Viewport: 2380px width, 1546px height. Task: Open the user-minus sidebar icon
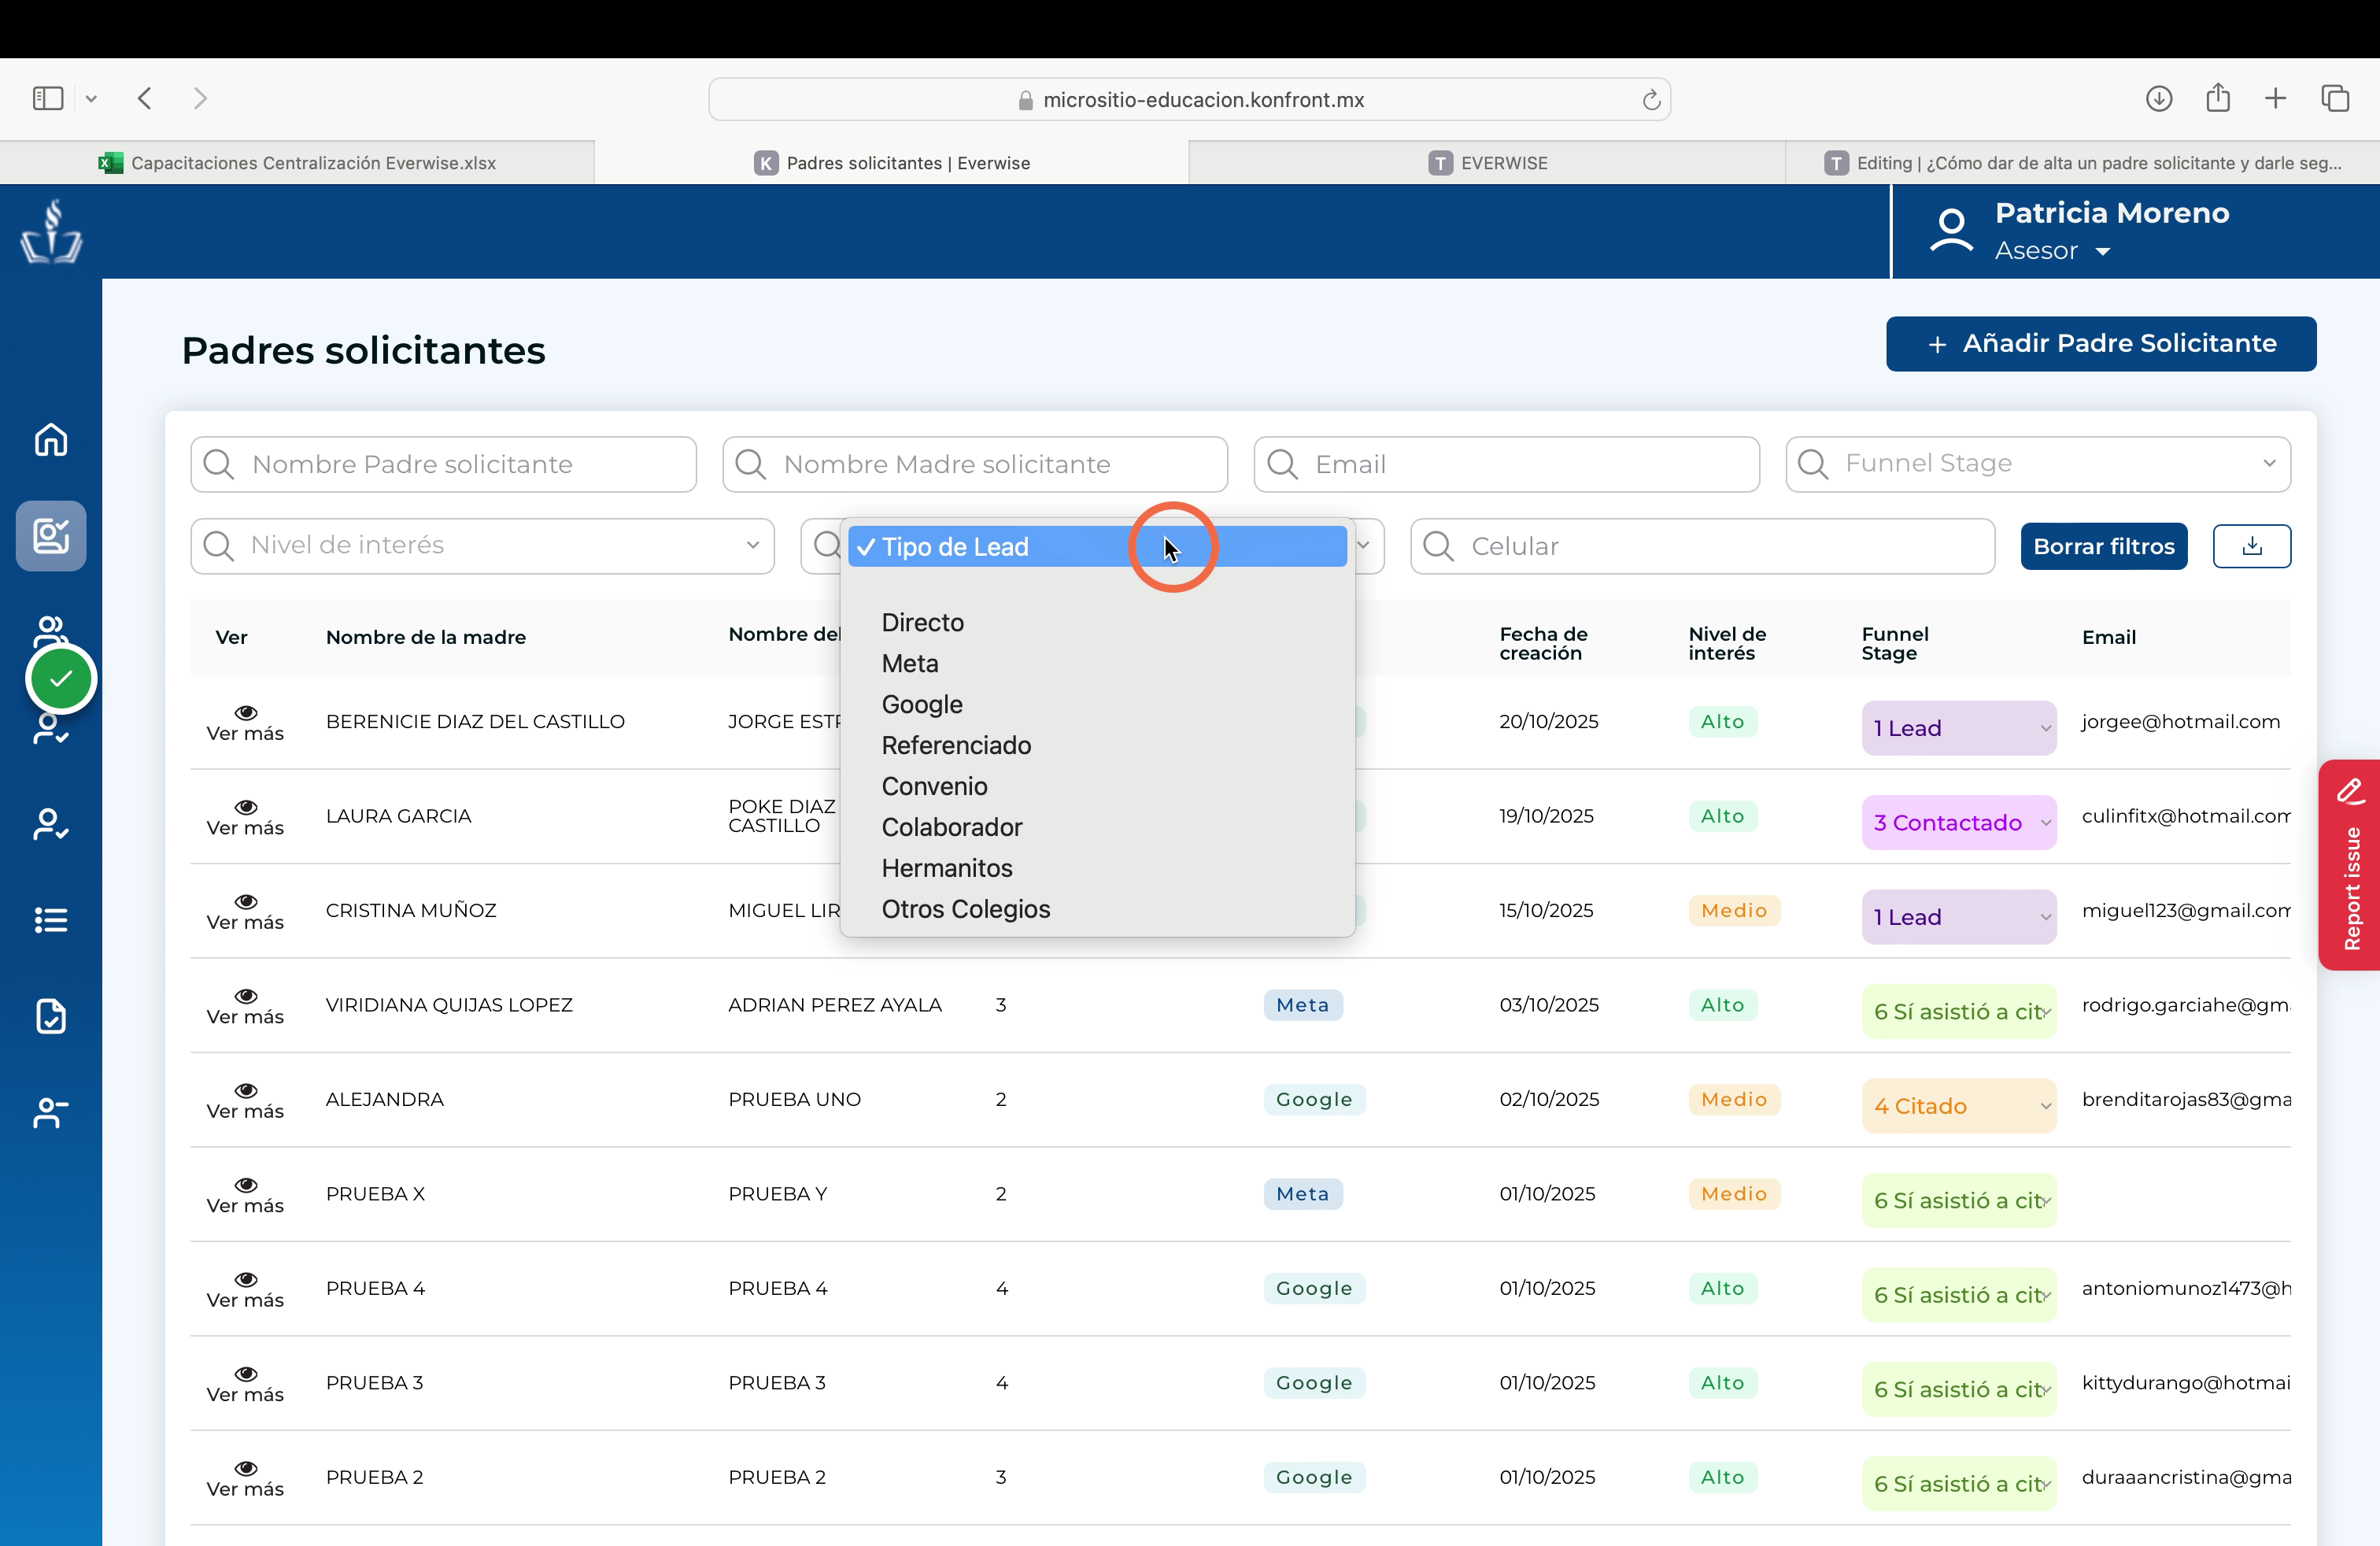pyautogui.click(x=51, y=1112)
